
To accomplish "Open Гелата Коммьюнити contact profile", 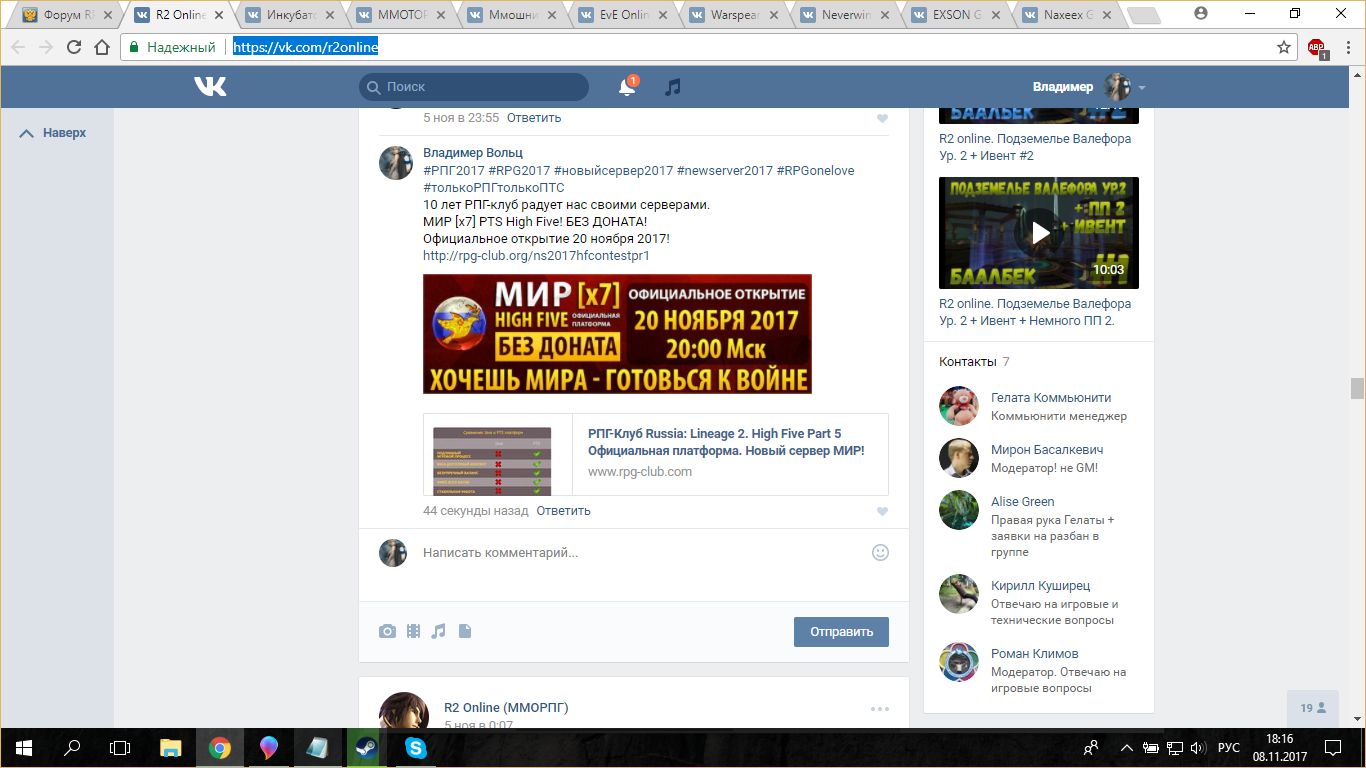I will pos(1051,398).
